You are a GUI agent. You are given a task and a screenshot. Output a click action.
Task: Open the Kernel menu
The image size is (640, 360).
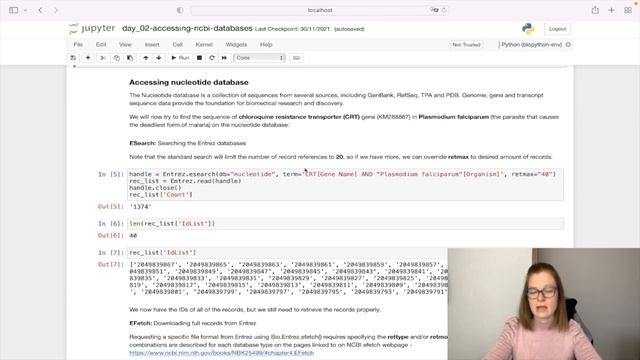[x=204, y=44]
